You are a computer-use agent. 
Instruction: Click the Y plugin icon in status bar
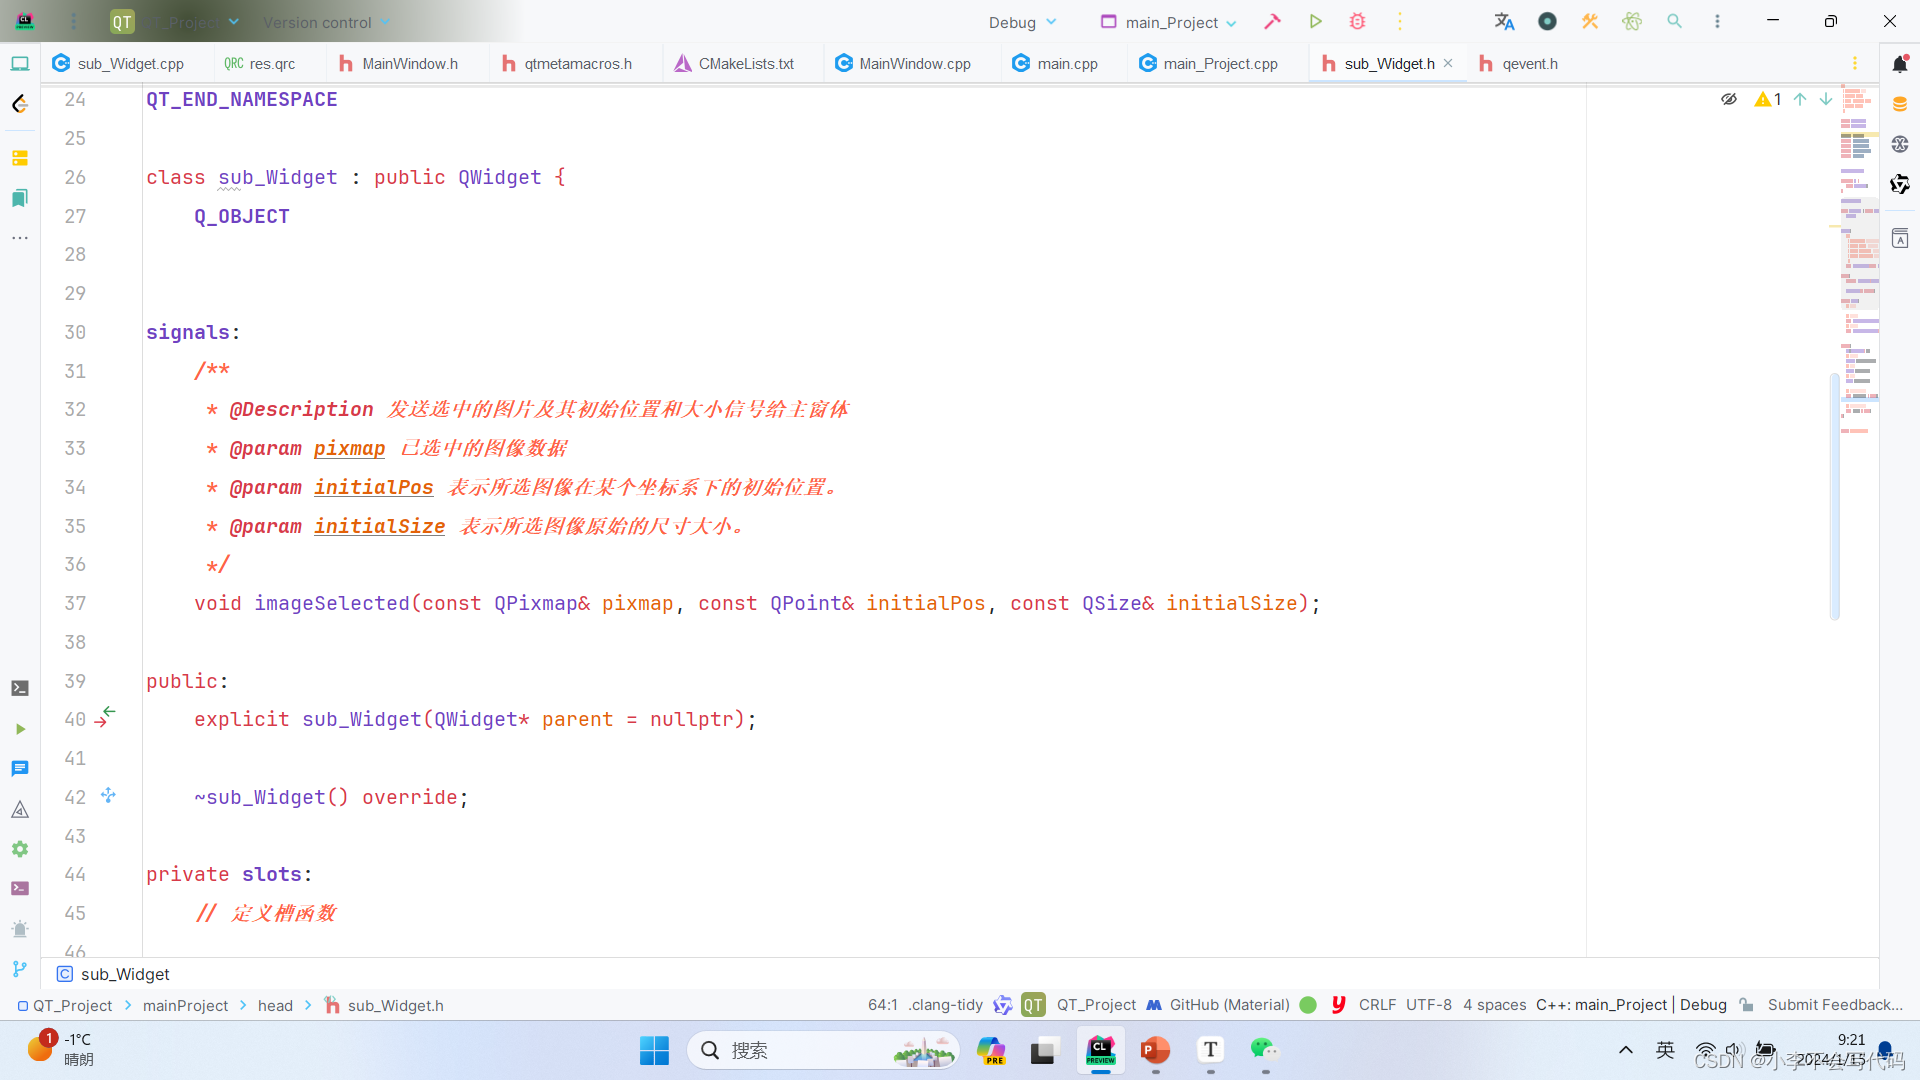pos(1338,1004)
